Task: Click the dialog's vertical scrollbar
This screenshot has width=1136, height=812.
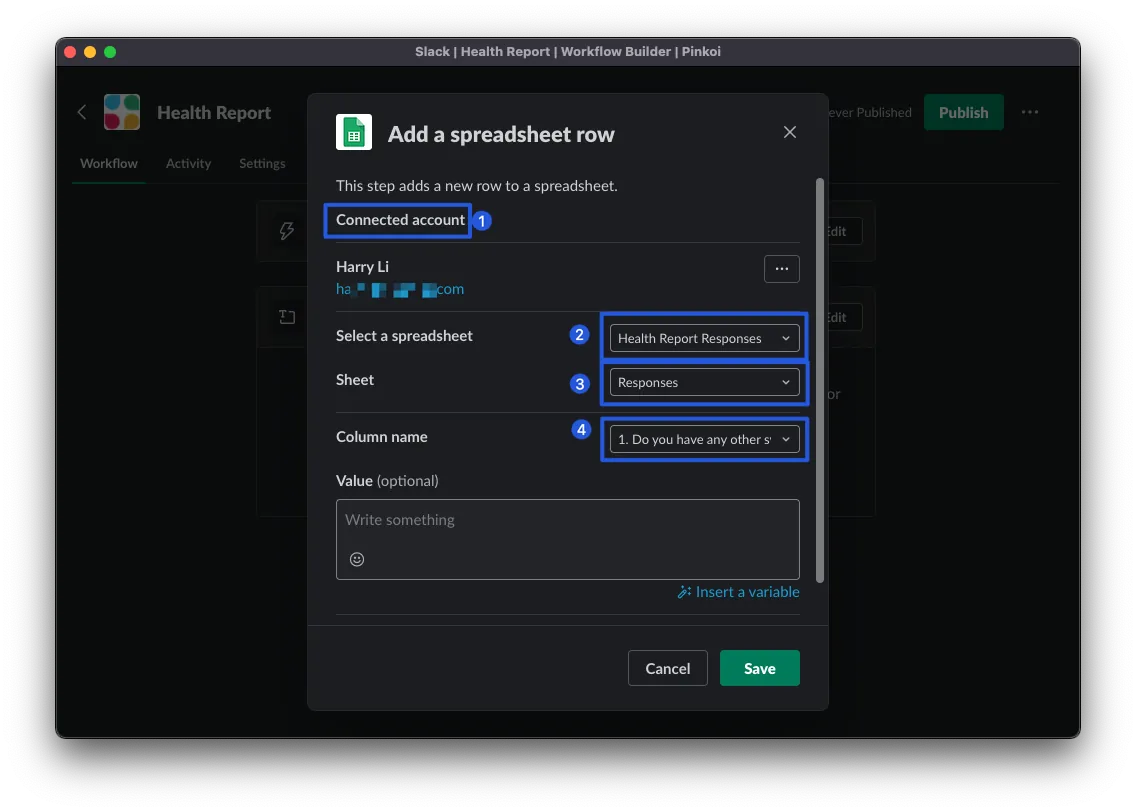Action: point(820,380)
